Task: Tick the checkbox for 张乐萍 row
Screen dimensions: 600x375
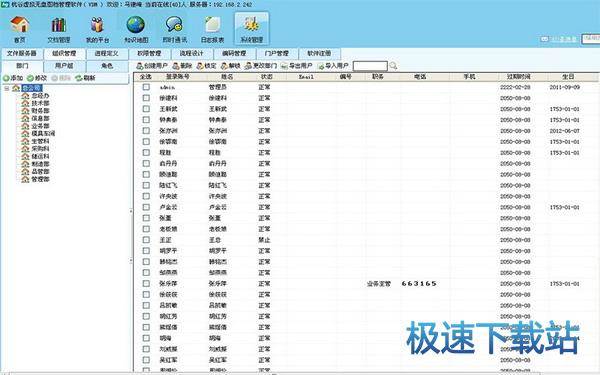Action: 146,284
